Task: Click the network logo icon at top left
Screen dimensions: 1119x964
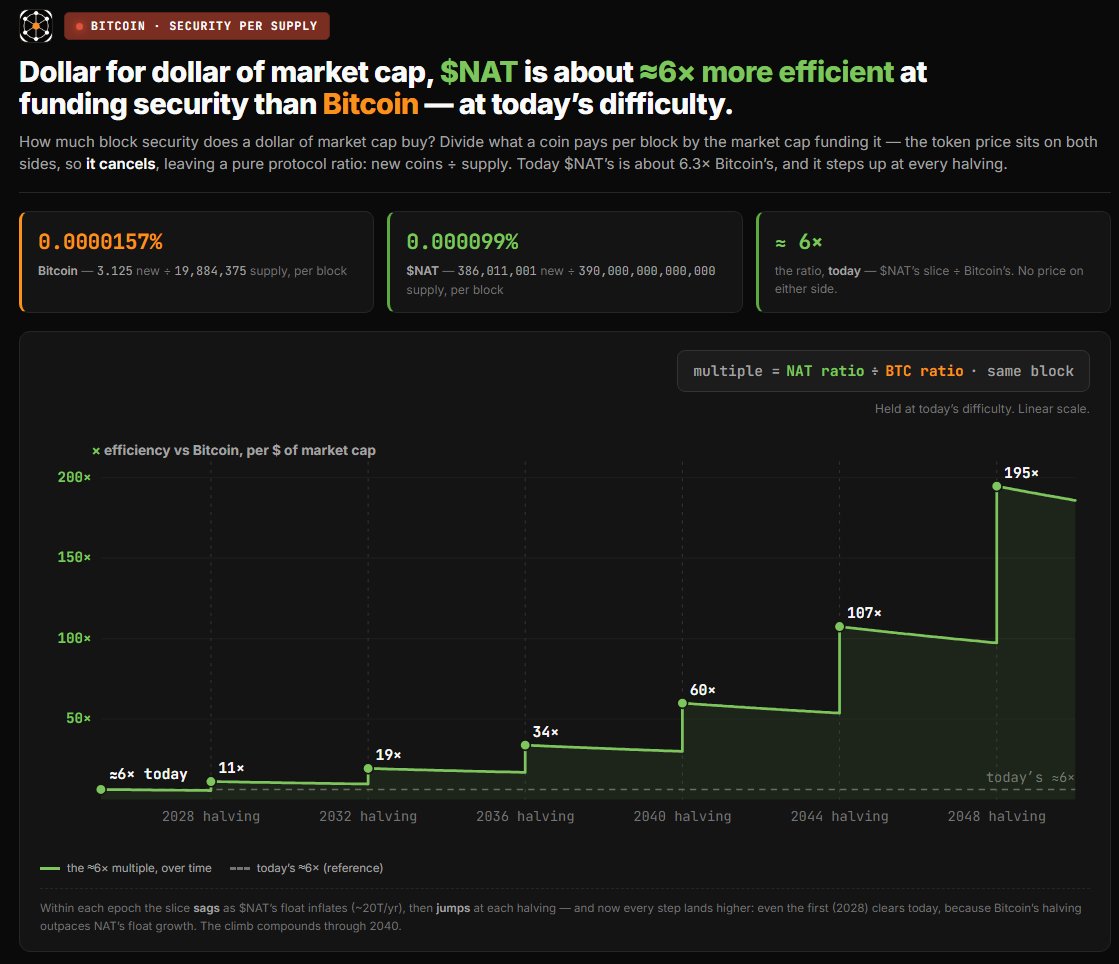Action: (36, 26)
